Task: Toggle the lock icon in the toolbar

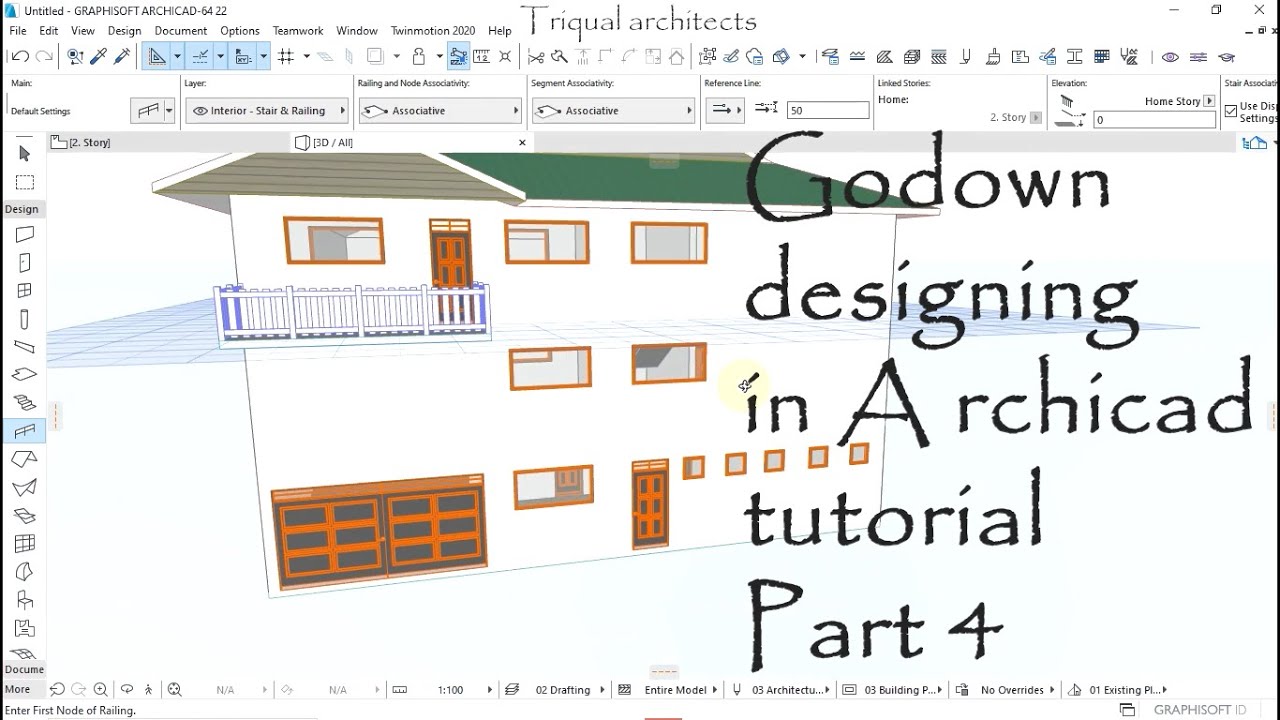Action: pos(420,57)
